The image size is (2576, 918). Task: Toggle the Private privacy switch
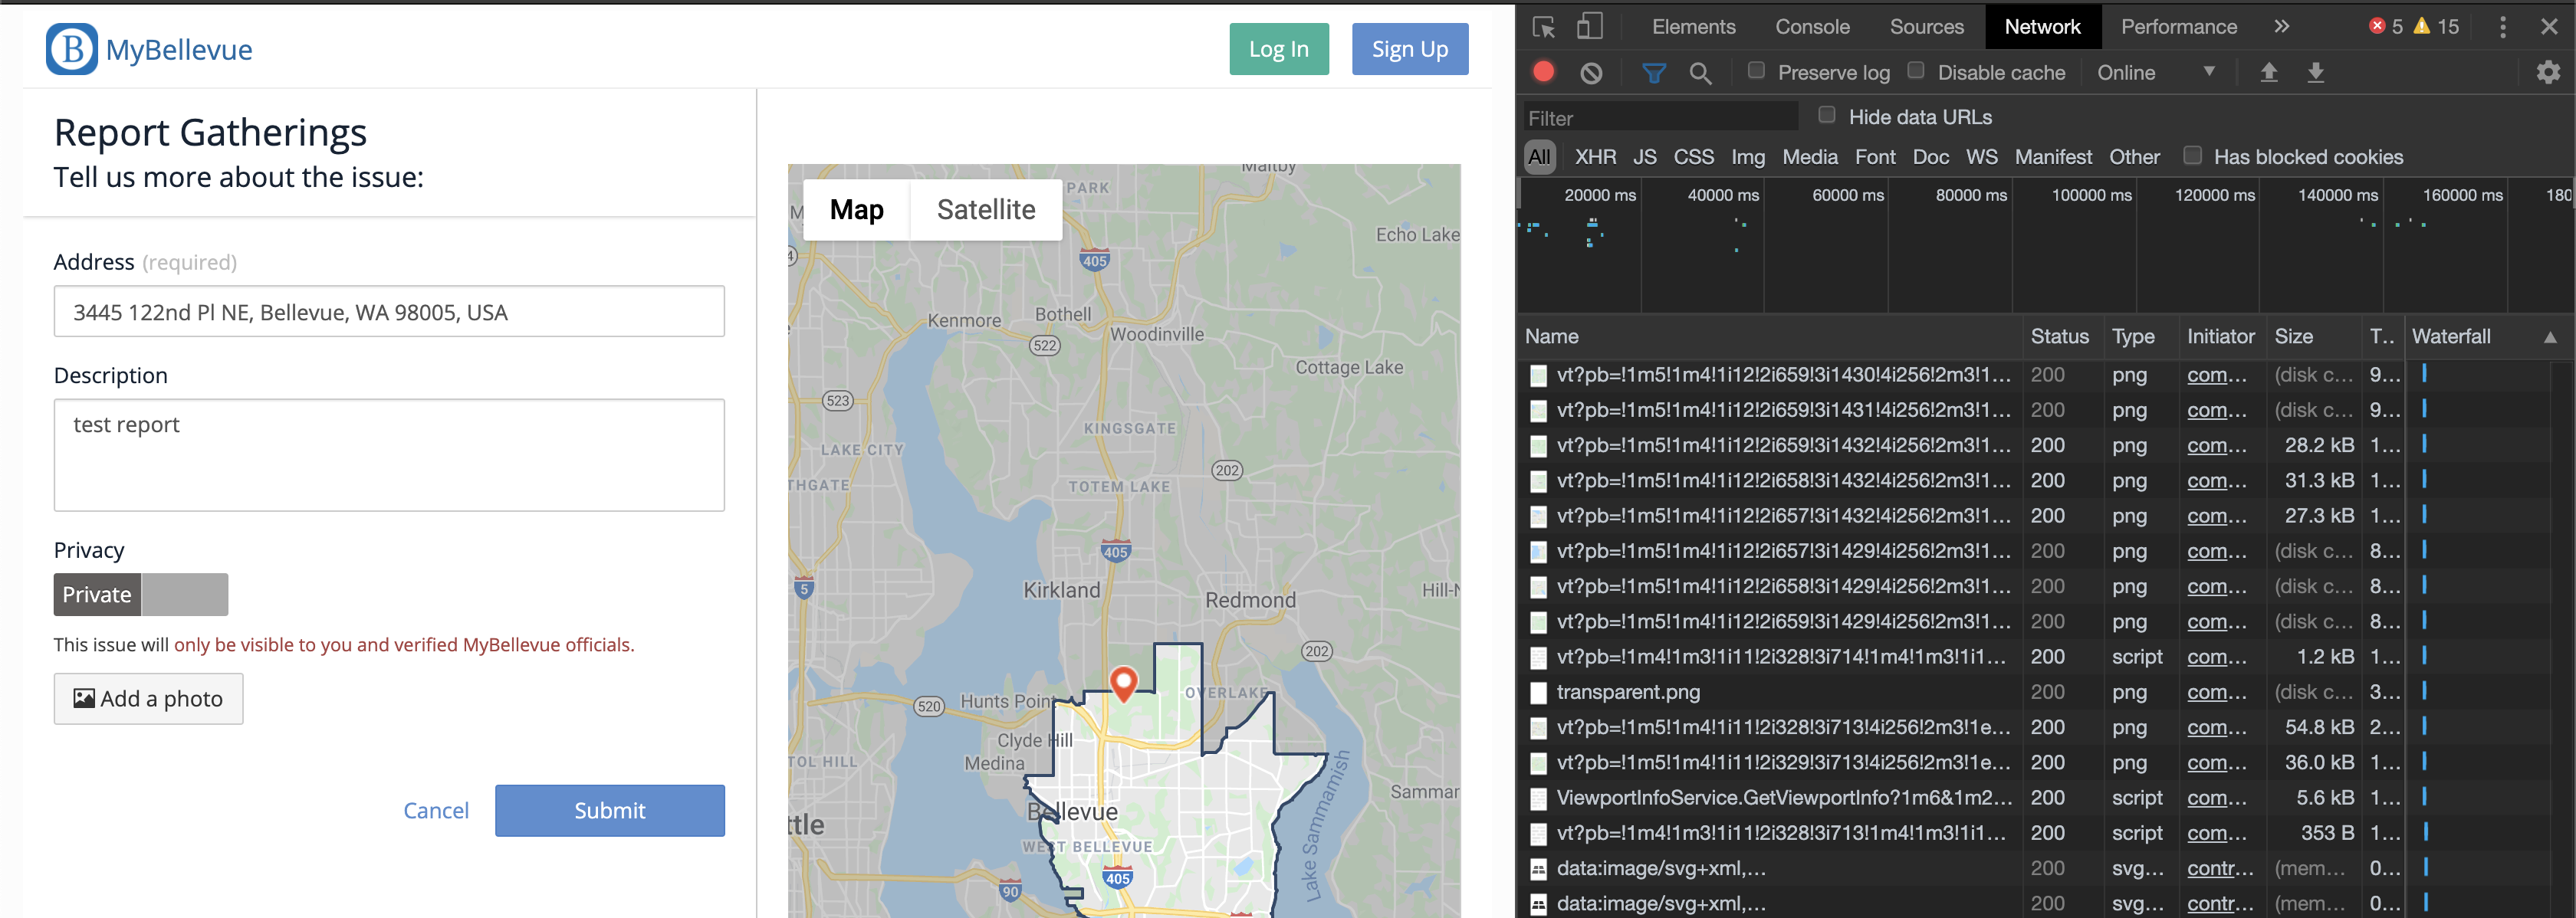click(x=141, y=595)
